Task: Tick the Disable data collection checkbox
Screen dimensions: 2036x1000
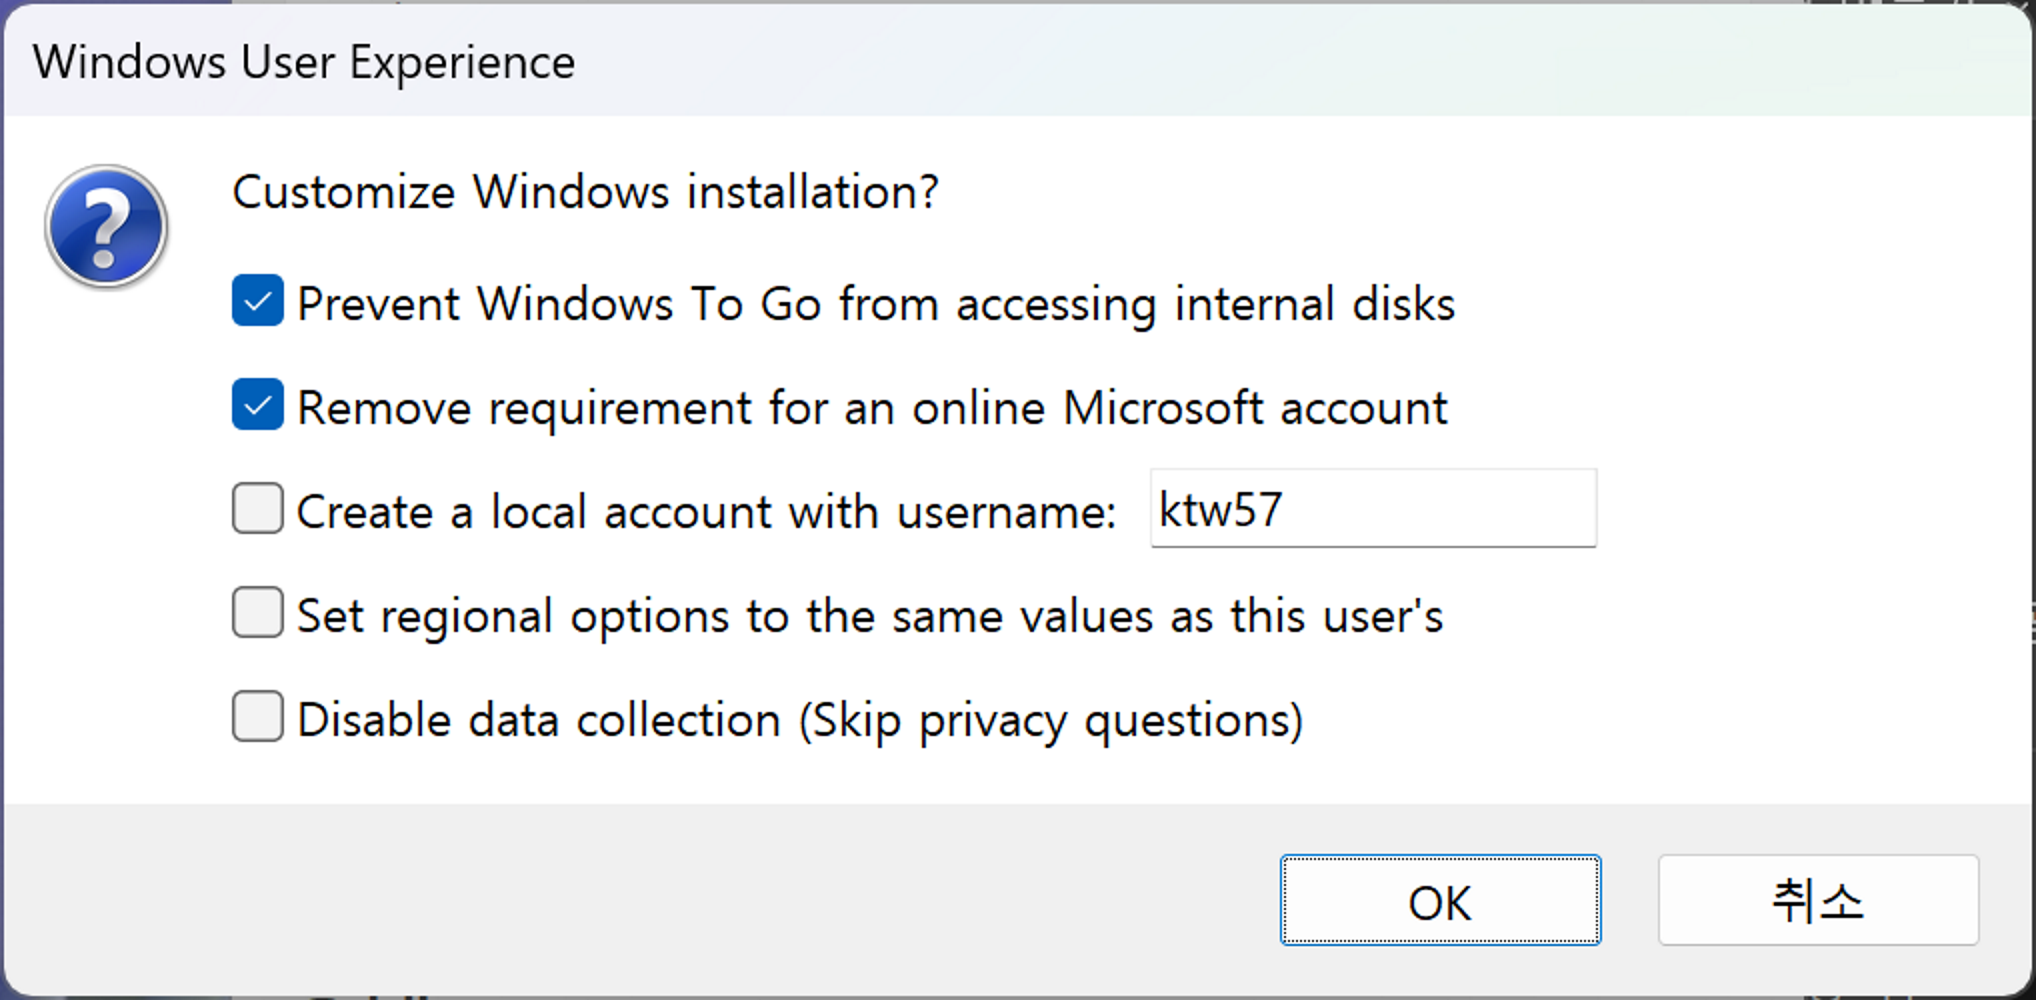Action: pyautogui.click(x=257, y=717)
